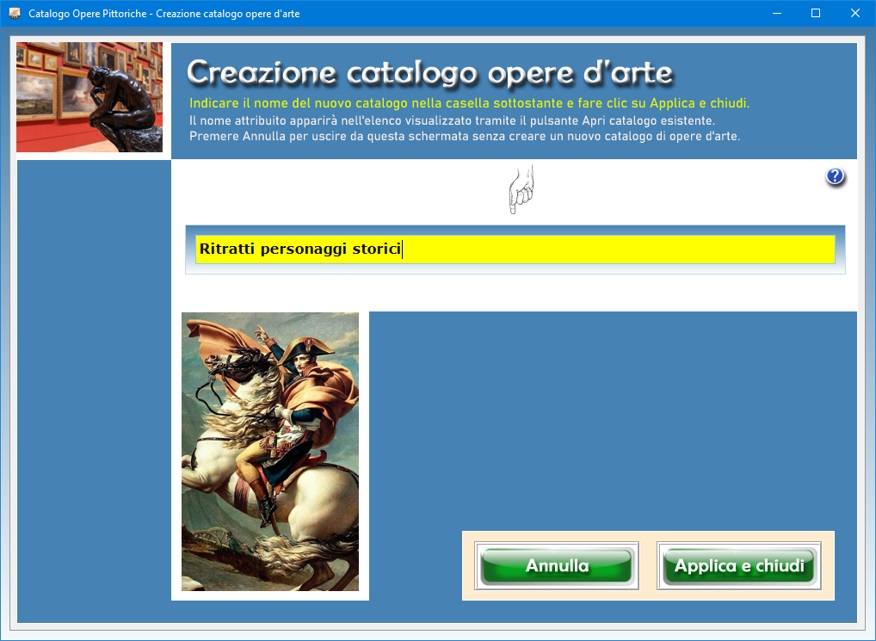Open help with the blue question mark icon
This screenshot has height=641, width=876.
click(835, 177)
